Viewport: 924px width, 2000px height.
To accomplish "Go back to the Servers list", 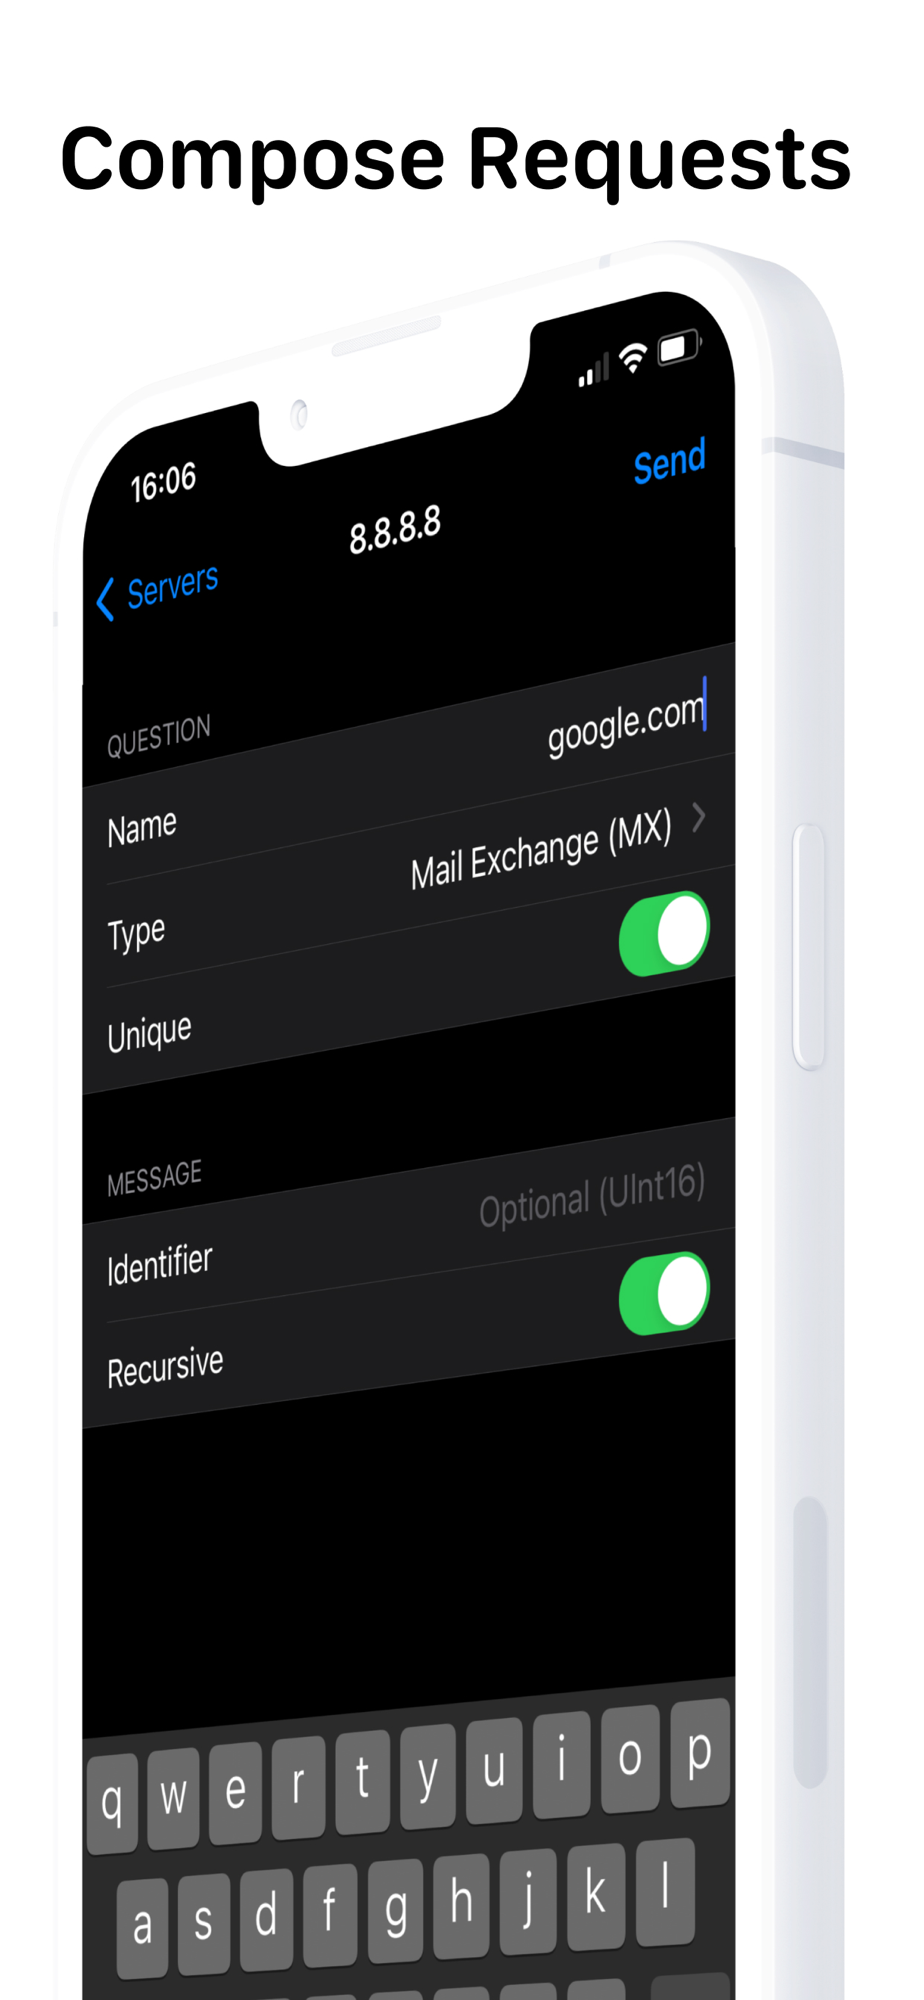I will point(158,591).
